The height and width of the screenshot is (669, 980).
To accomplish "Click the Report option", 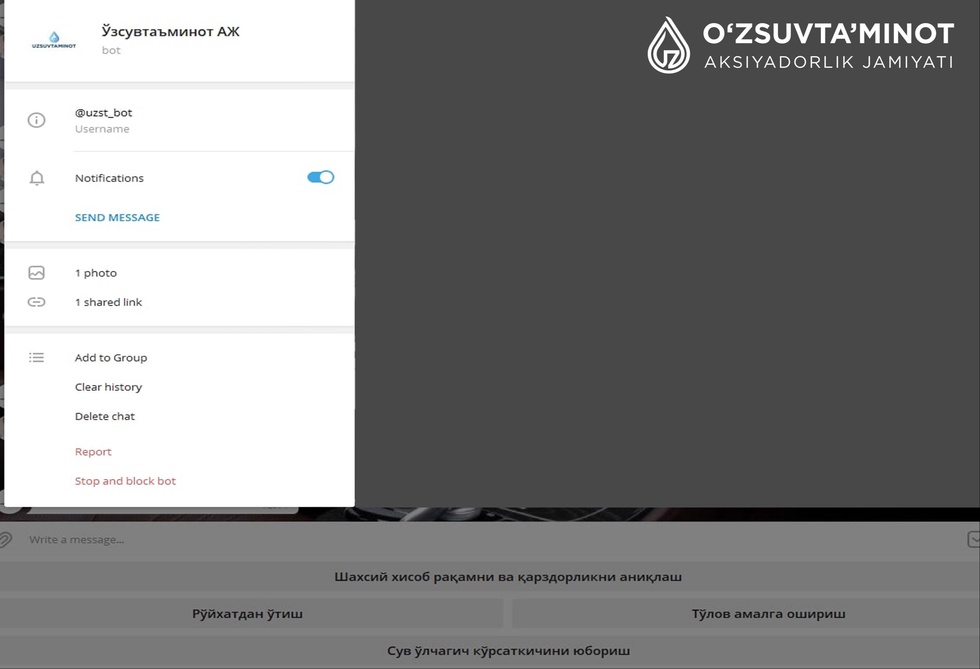I will pos(93,452).
